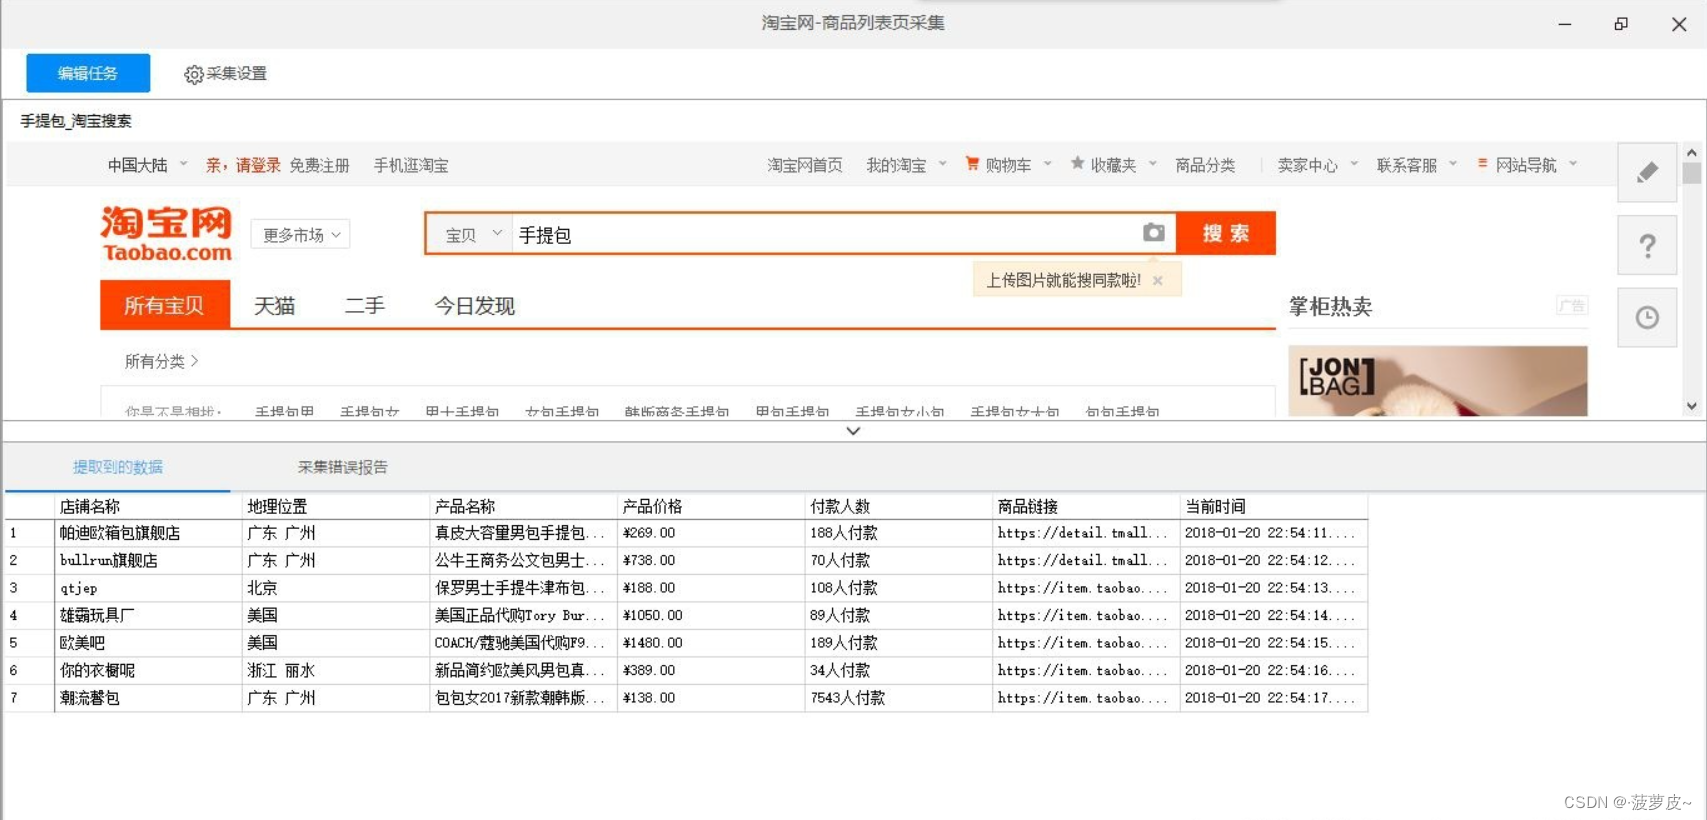Close the 上传图片就能搜同款啦 tooltip
Screen dimensions: 1707x820
tap(1158, 280)
